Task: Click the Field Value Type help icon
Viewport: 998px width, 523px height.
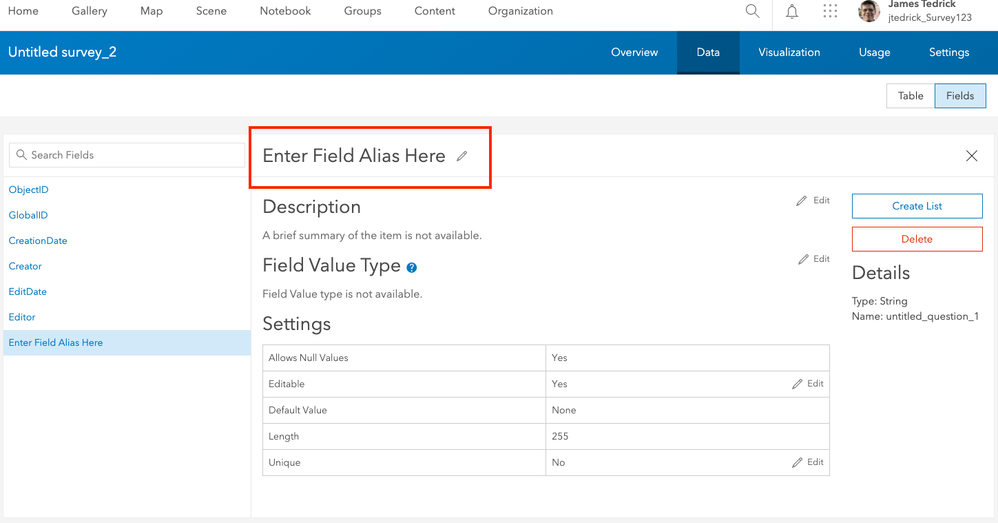Action: 412,268
